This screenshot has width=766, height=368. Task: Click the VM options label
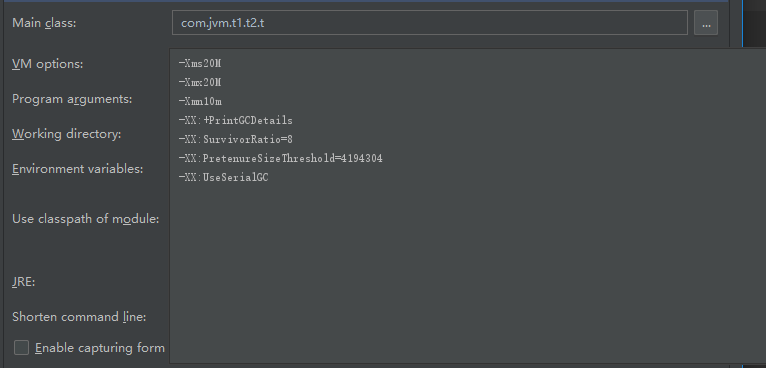click(47, 64)
